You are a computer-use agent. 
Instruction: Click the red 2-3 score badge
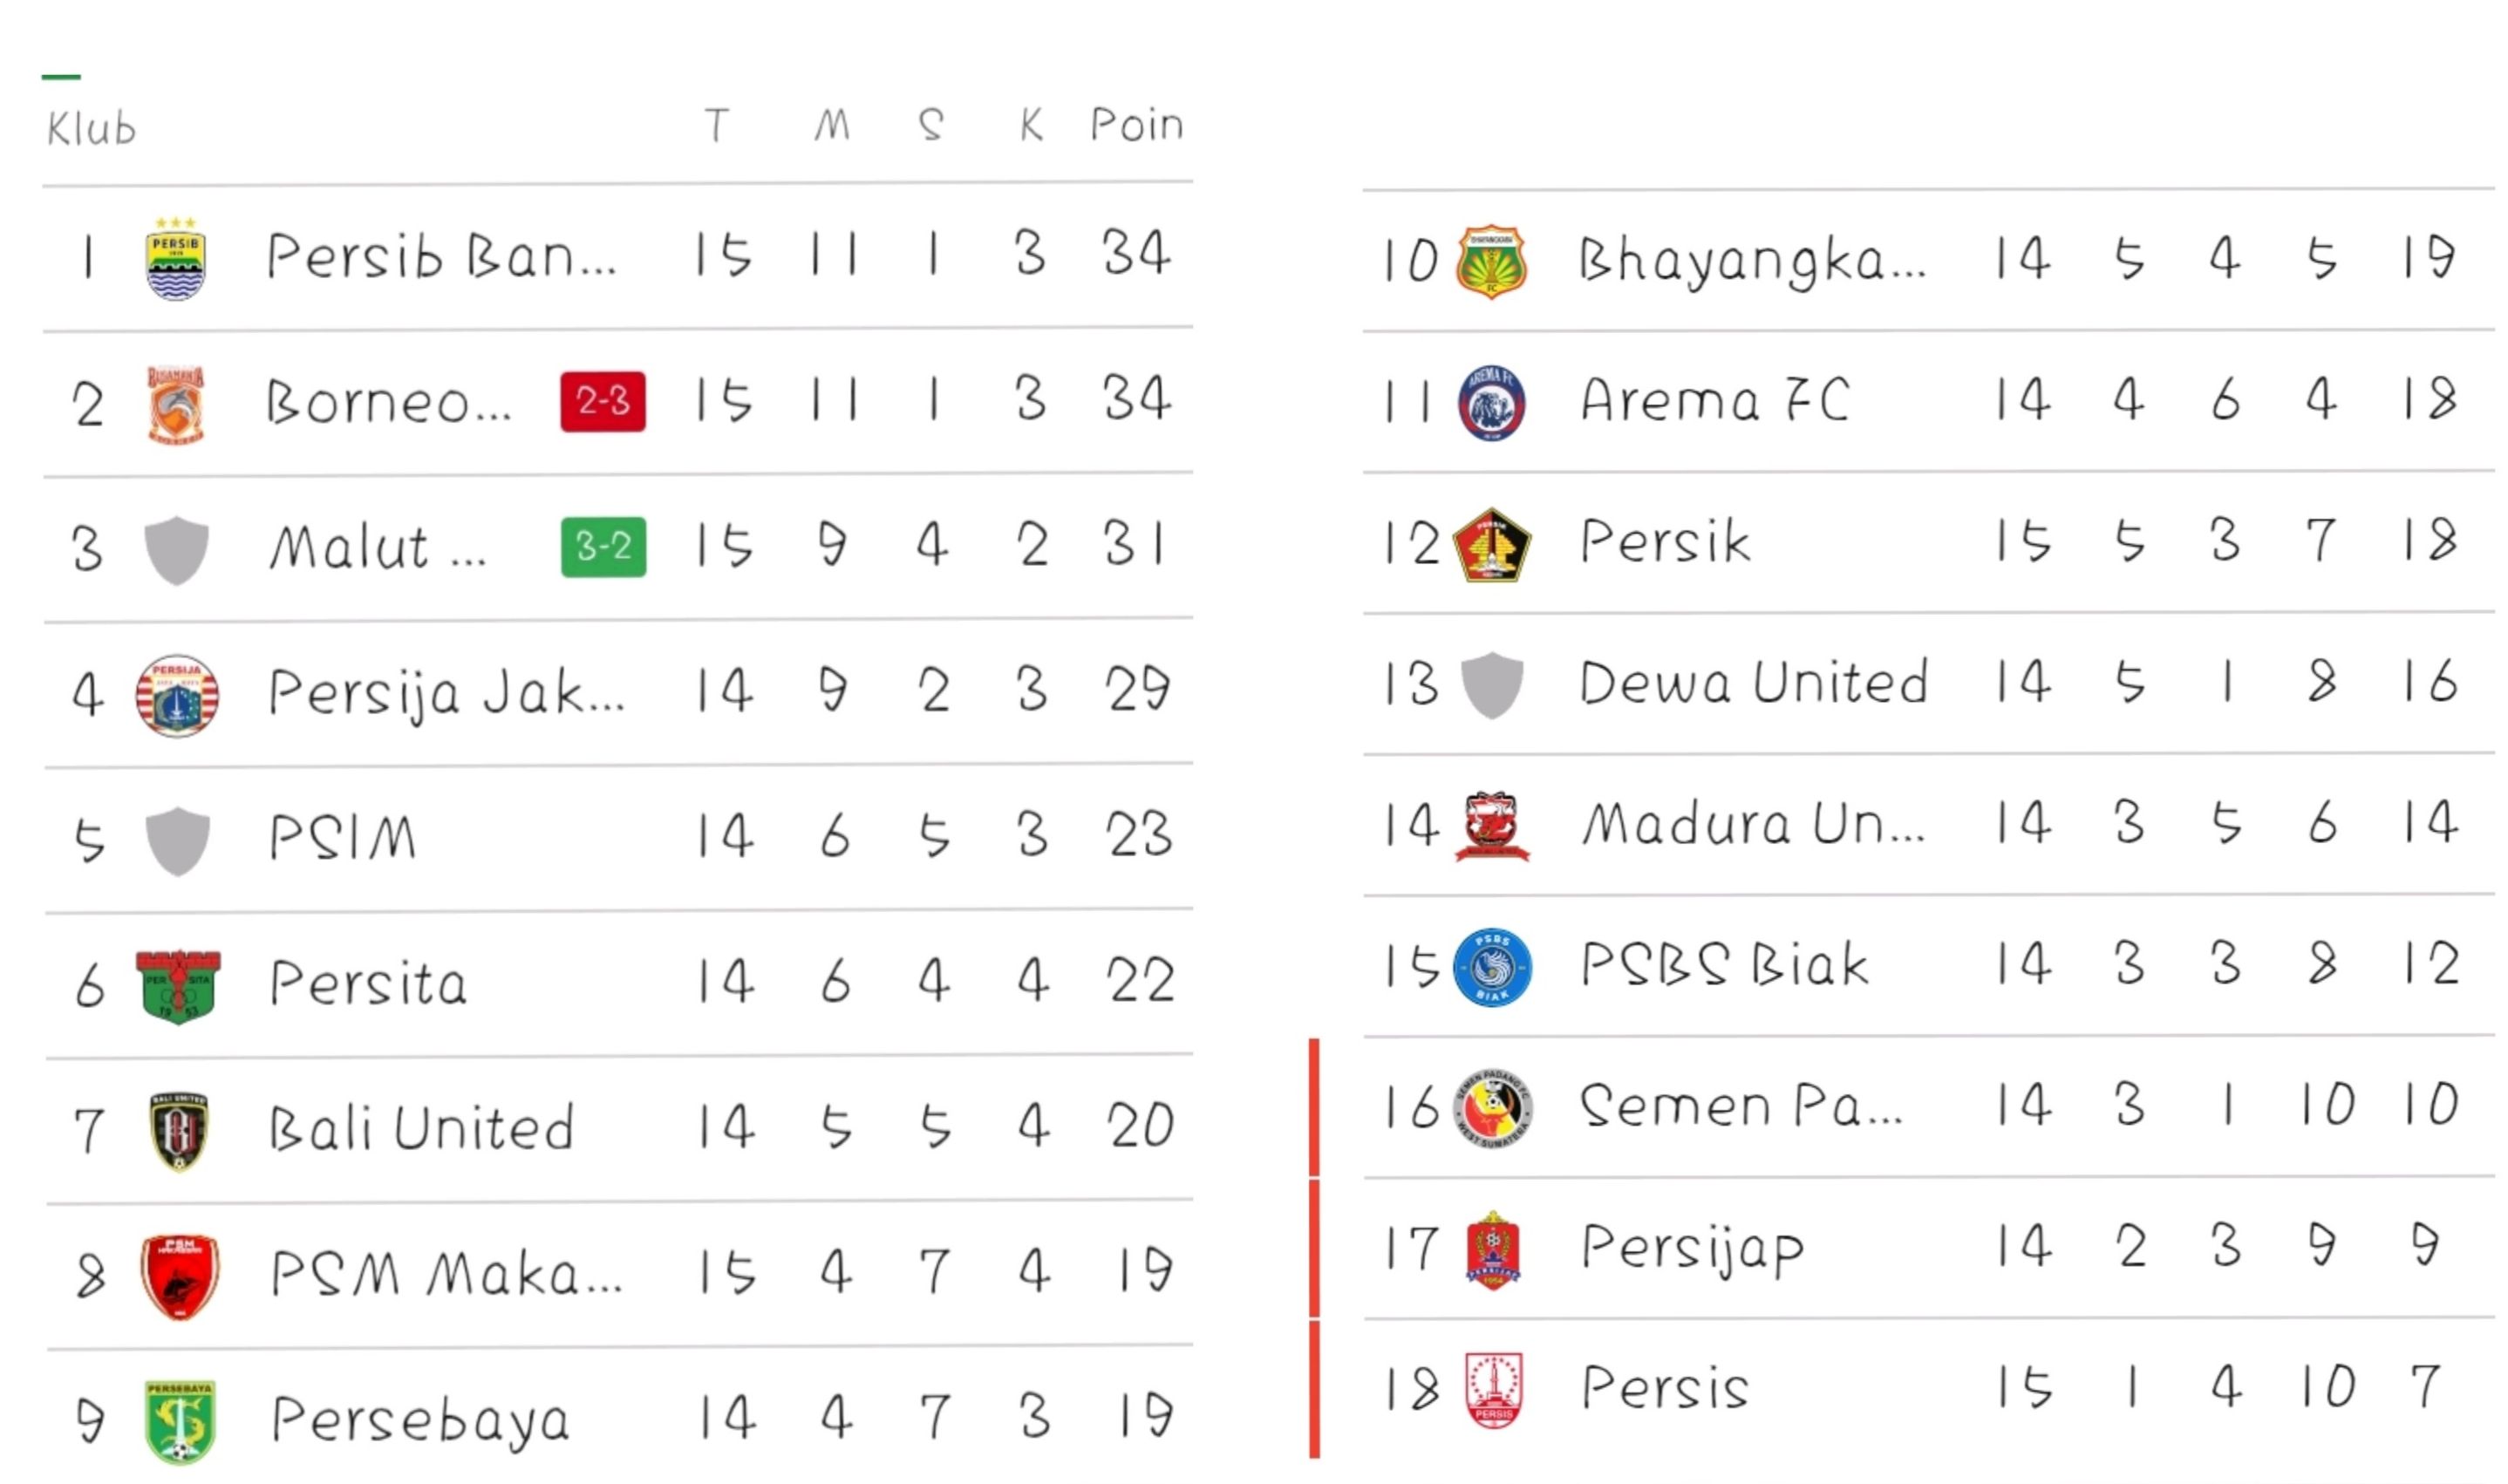point(603,402)
